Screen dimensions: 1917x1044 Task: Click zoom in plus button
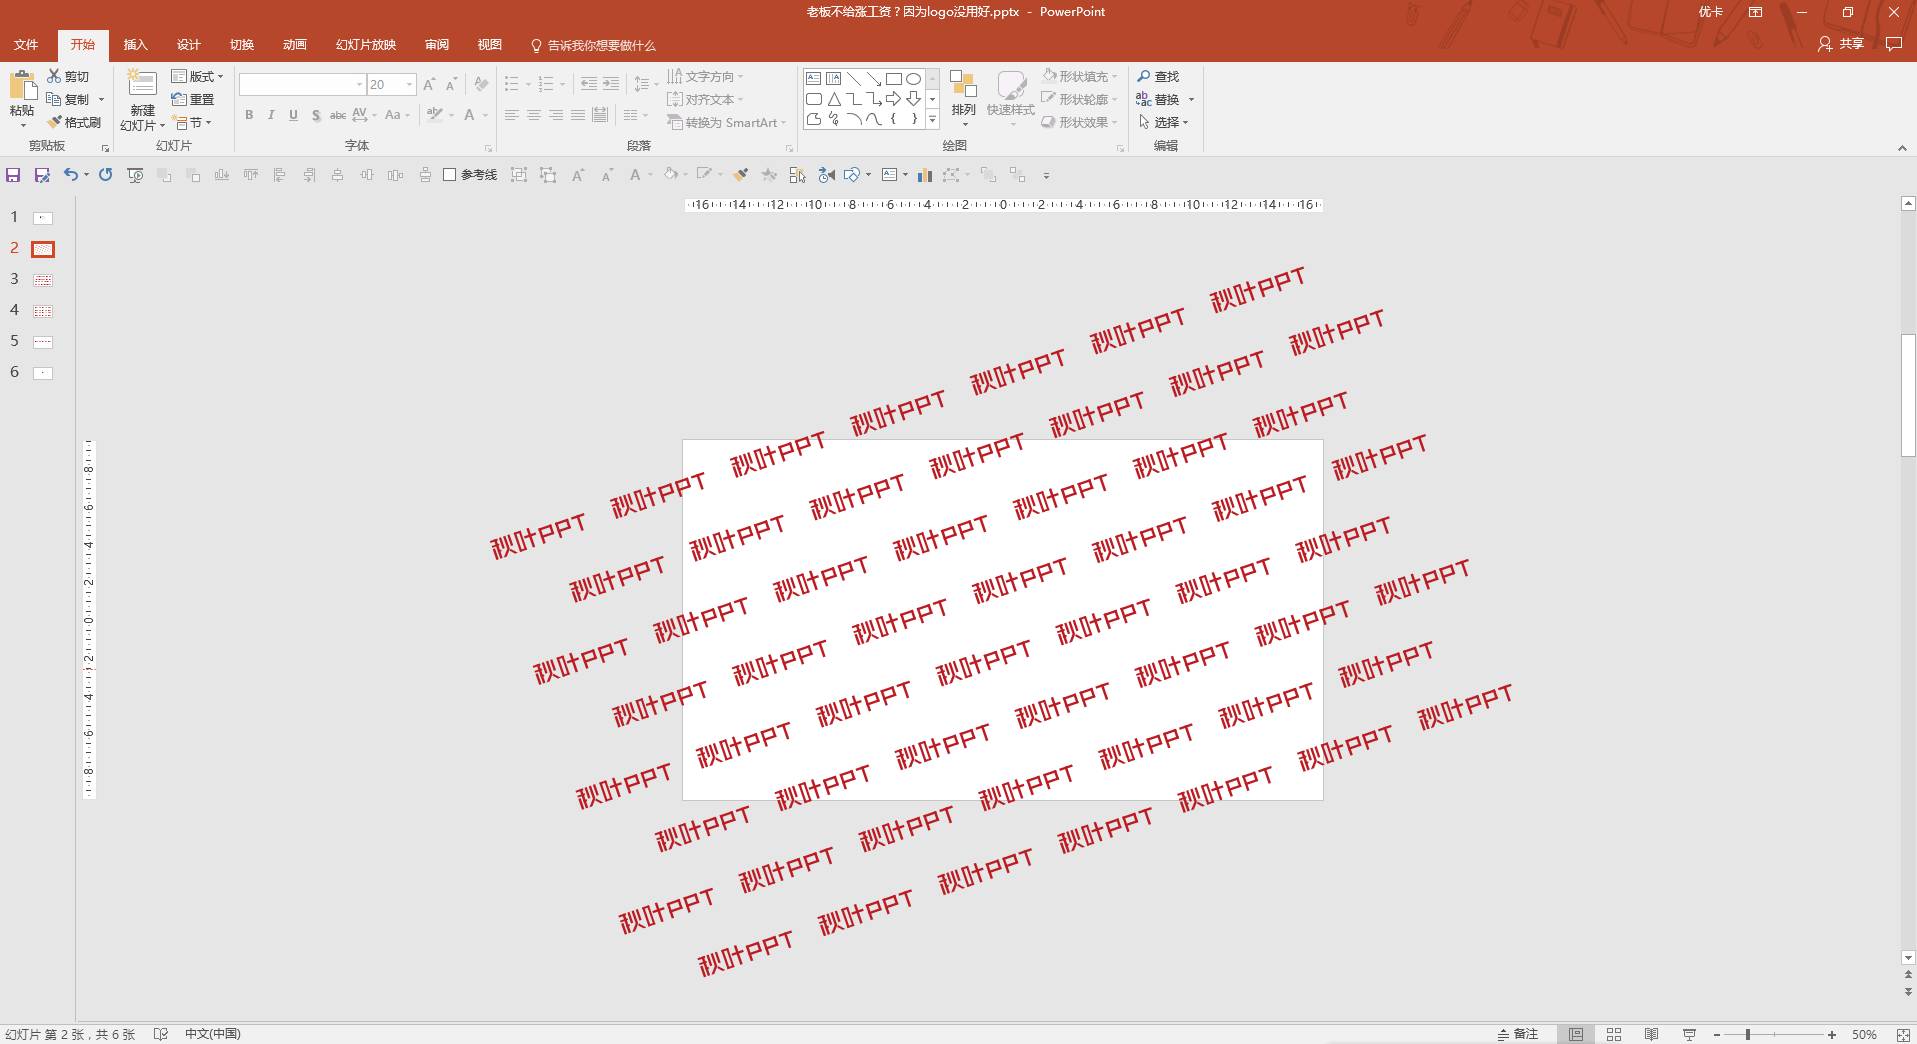[x=1831, y=1034]
